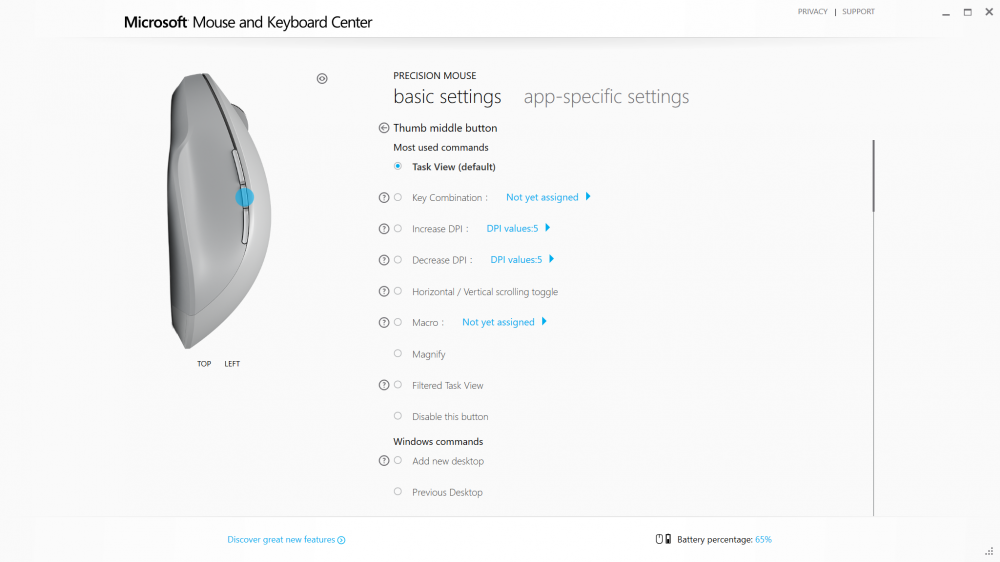Open help icon next to Decrease DPI
Viewport: 1000px width, 562px height.
click(383, 260)
